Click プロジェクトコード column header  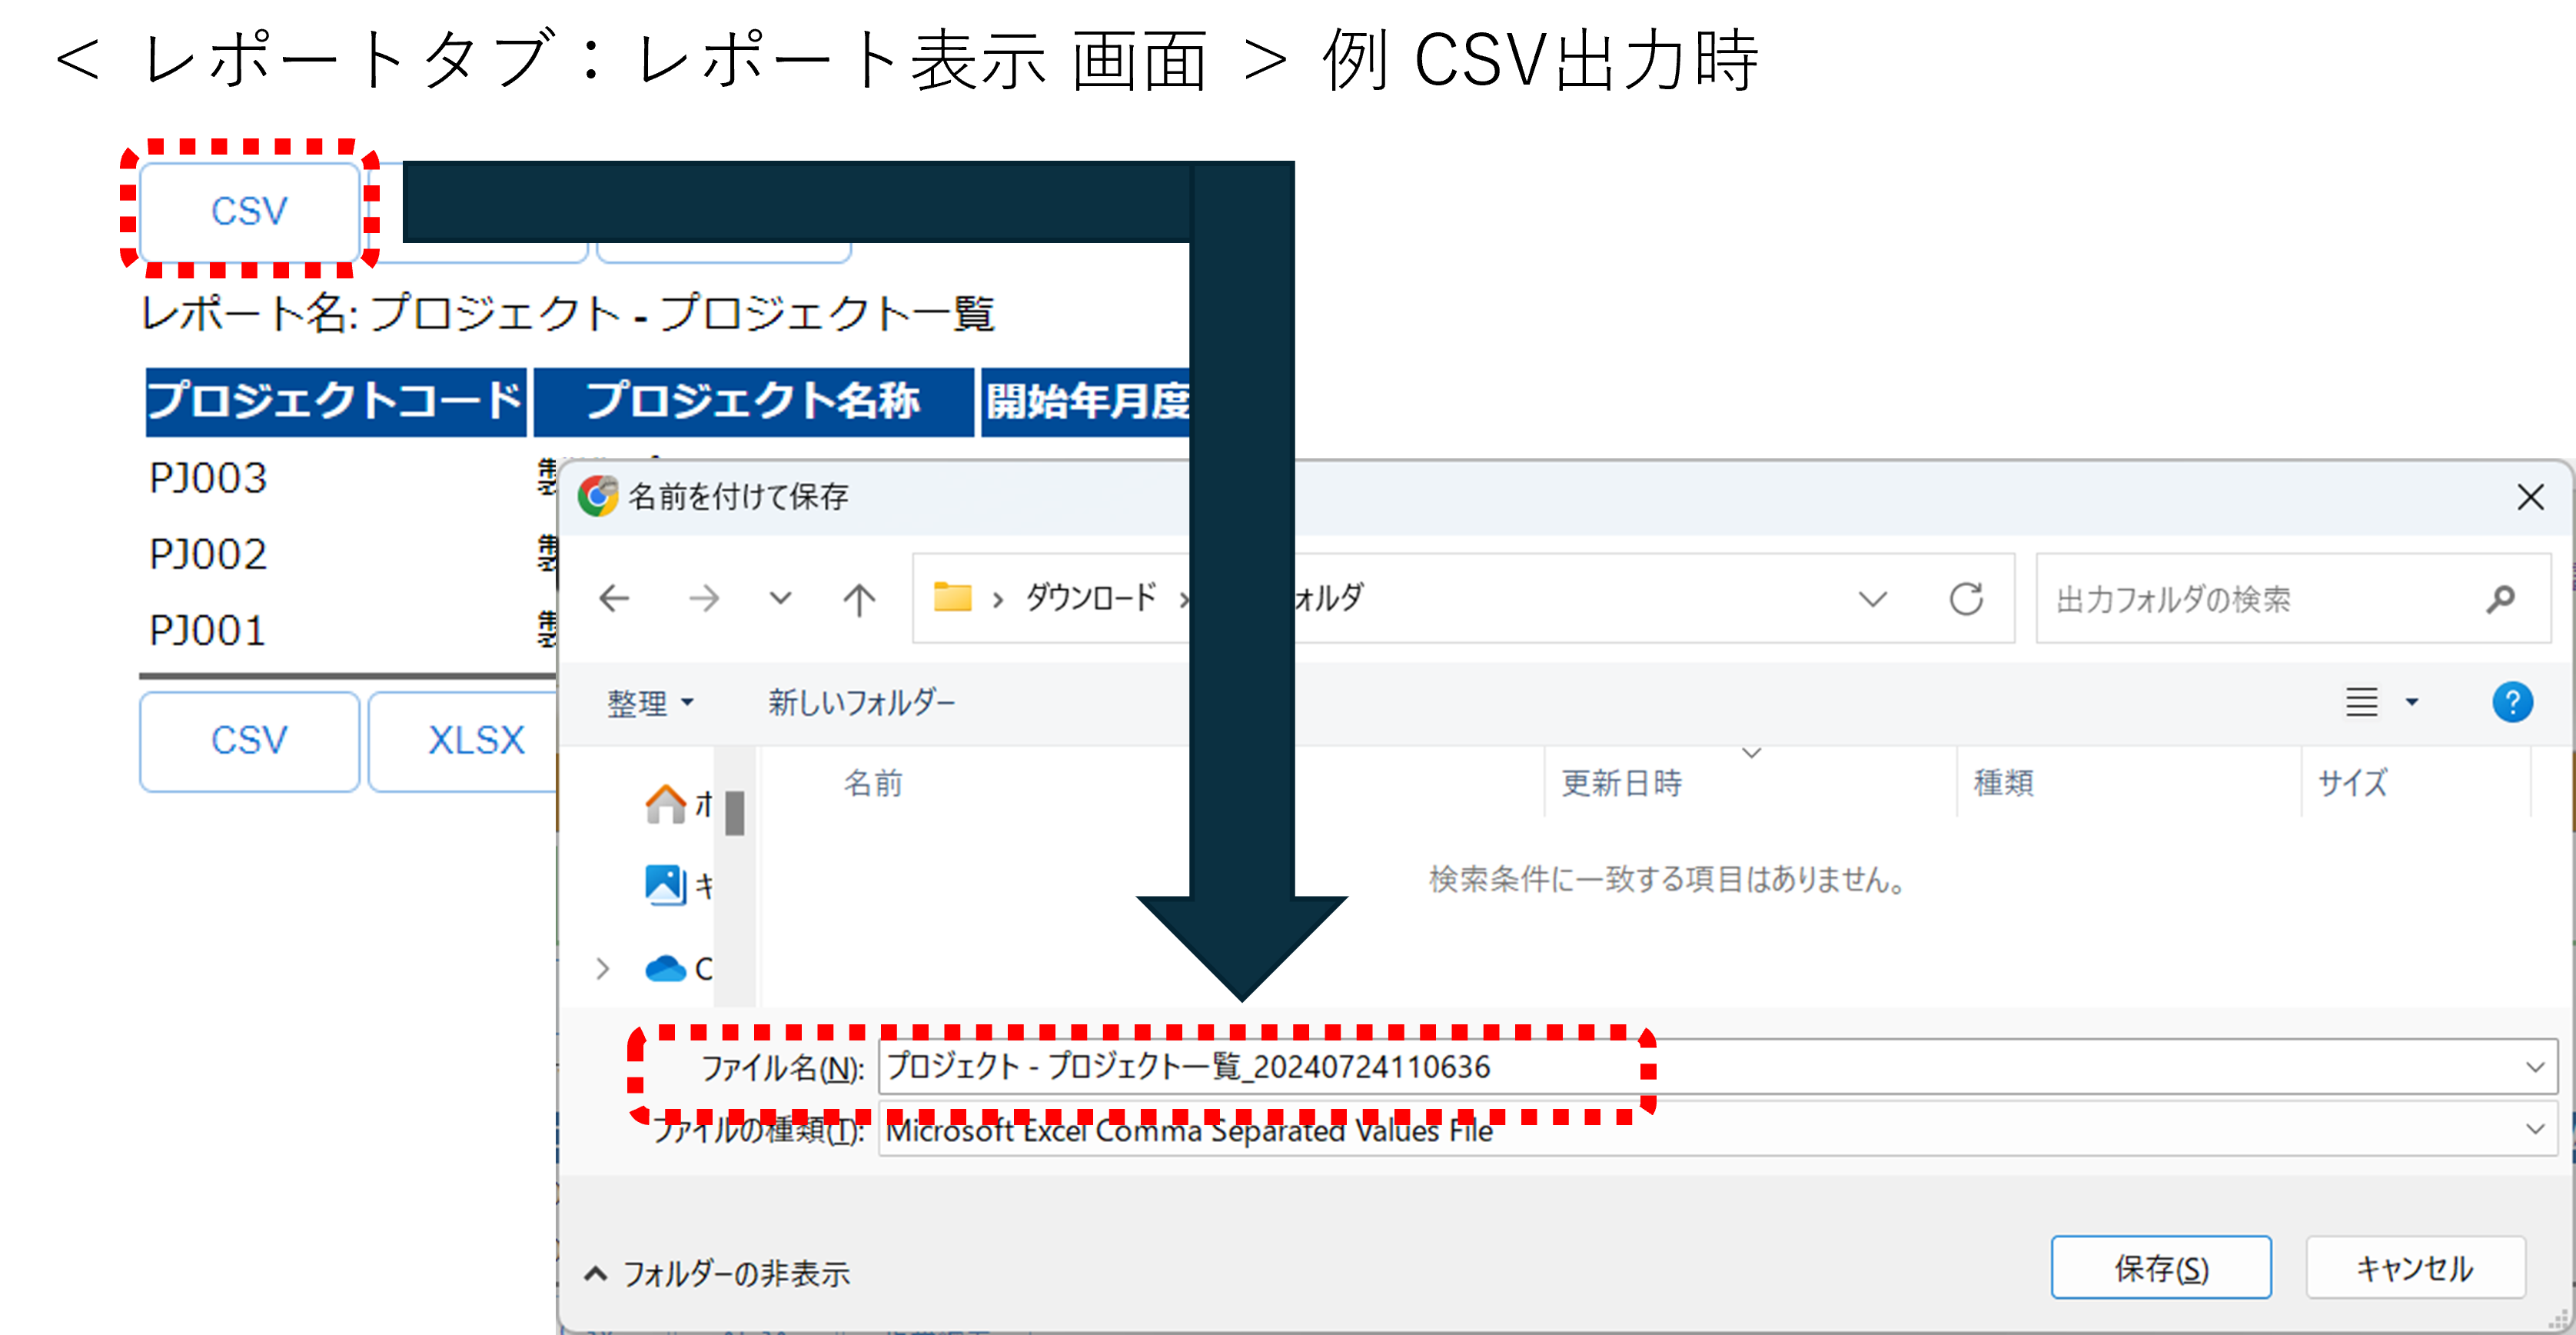336,402
